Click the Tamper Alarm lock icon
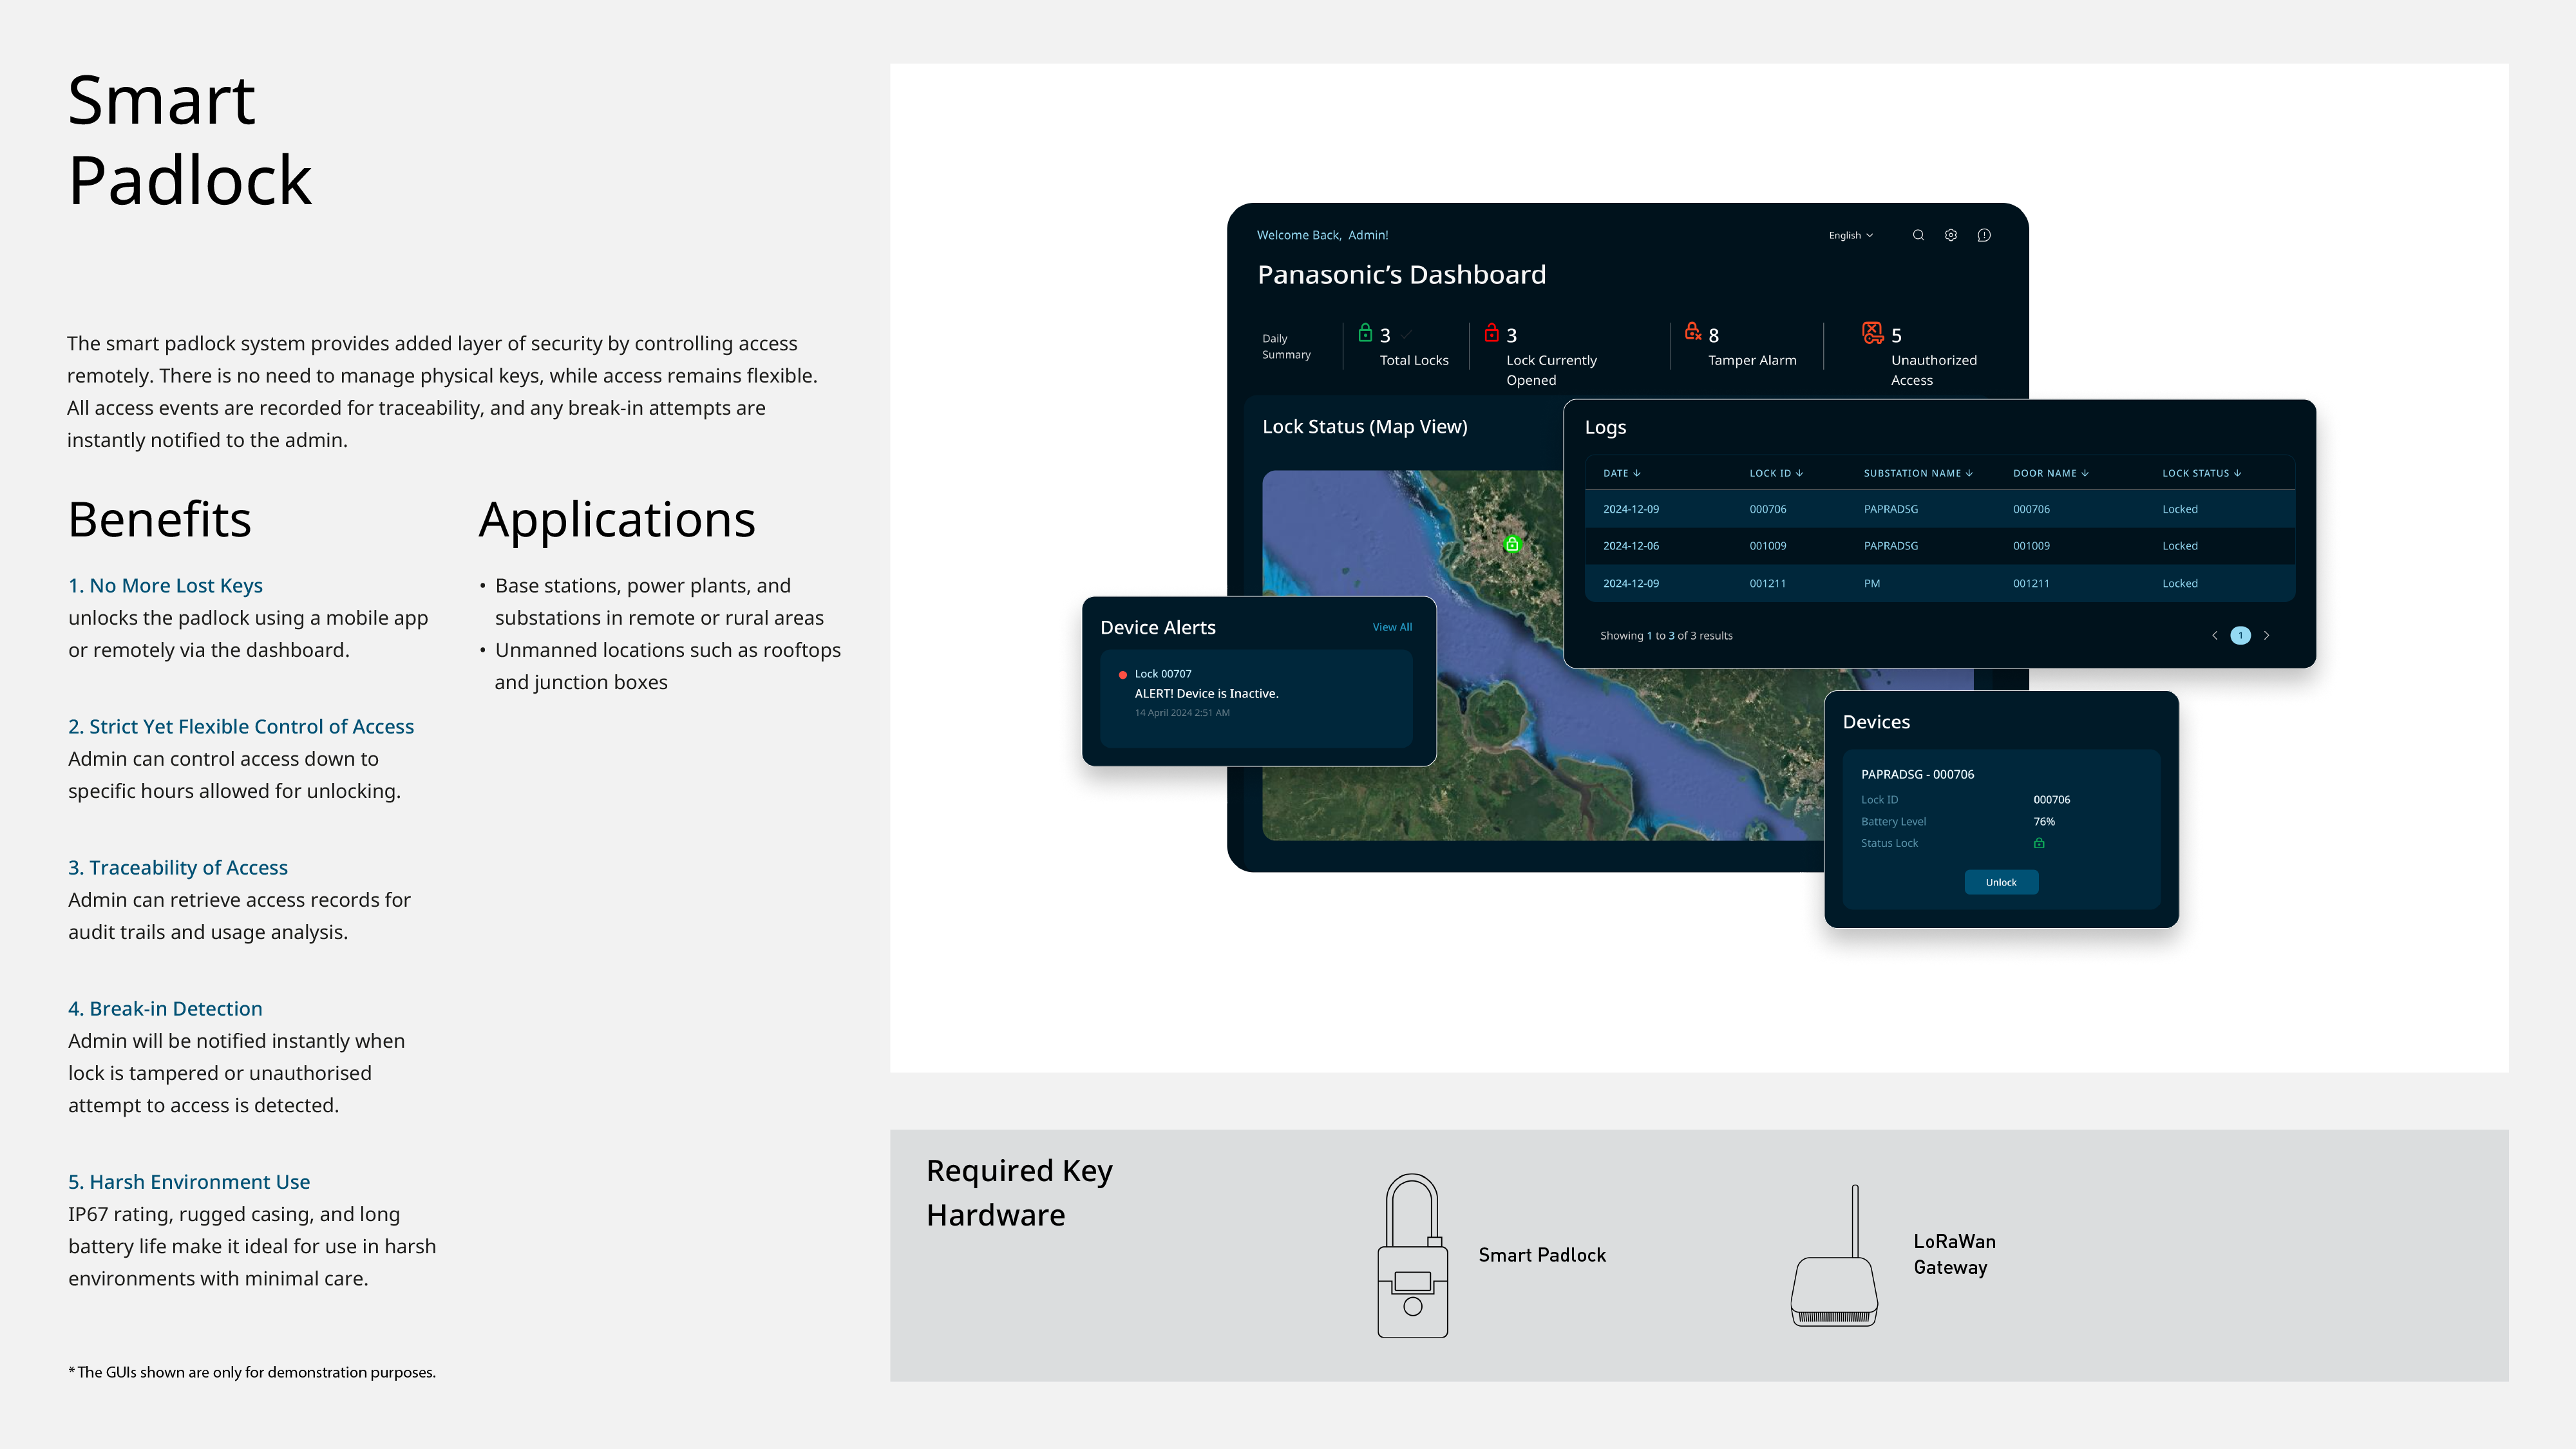Viewport: 2576px width, 1449px height. (1693, 331)
